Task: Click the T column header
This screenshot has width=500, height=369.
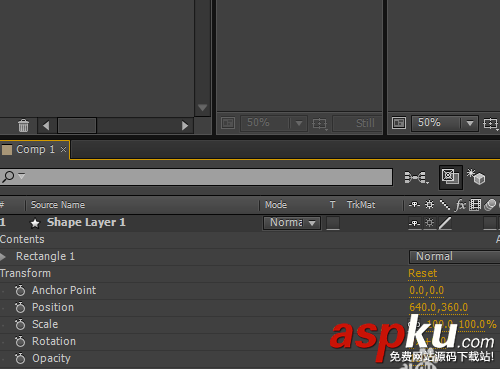Action: pyautogui.click(x=332, y=205)
